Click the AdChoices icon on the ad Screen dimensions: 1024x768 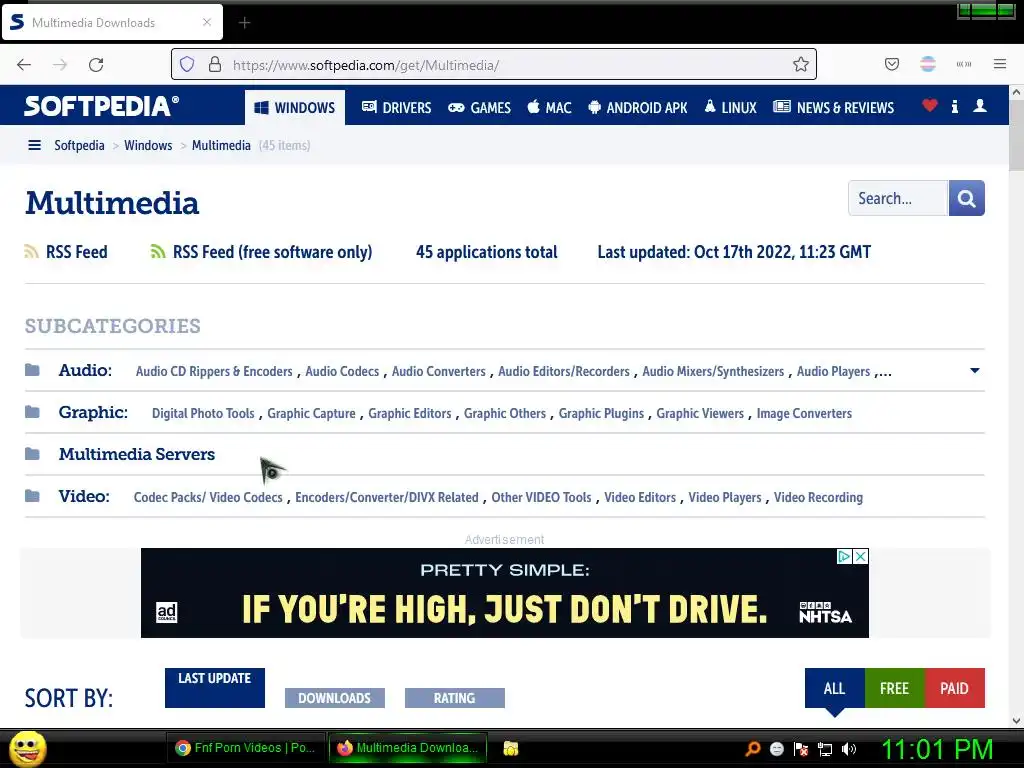tap(844, 556)
